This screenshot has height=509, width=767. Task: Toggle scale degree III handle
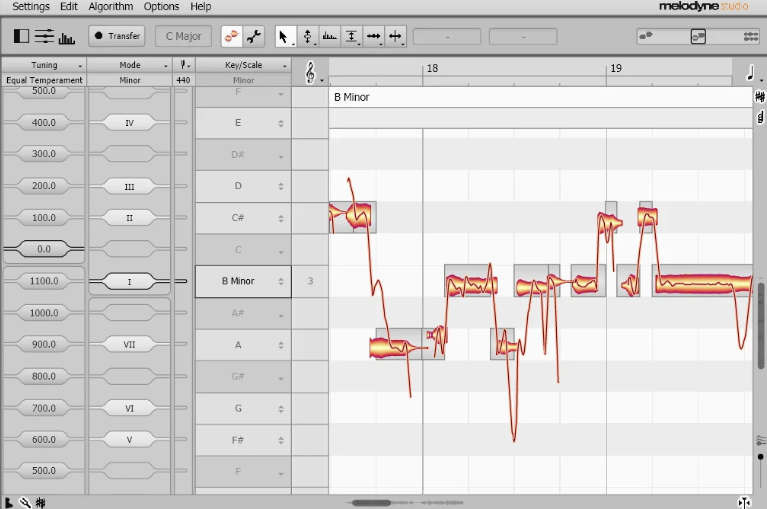click(x=130, y=186)
